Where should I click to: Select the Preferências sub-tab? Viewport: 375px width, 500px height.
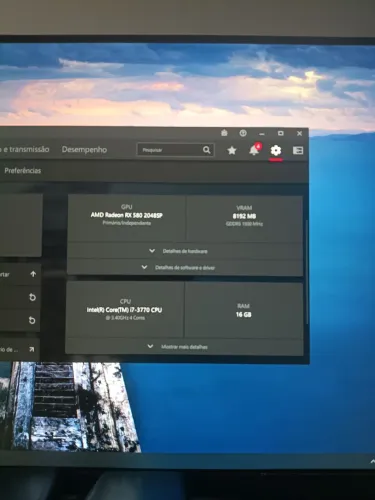click(23, 171)
